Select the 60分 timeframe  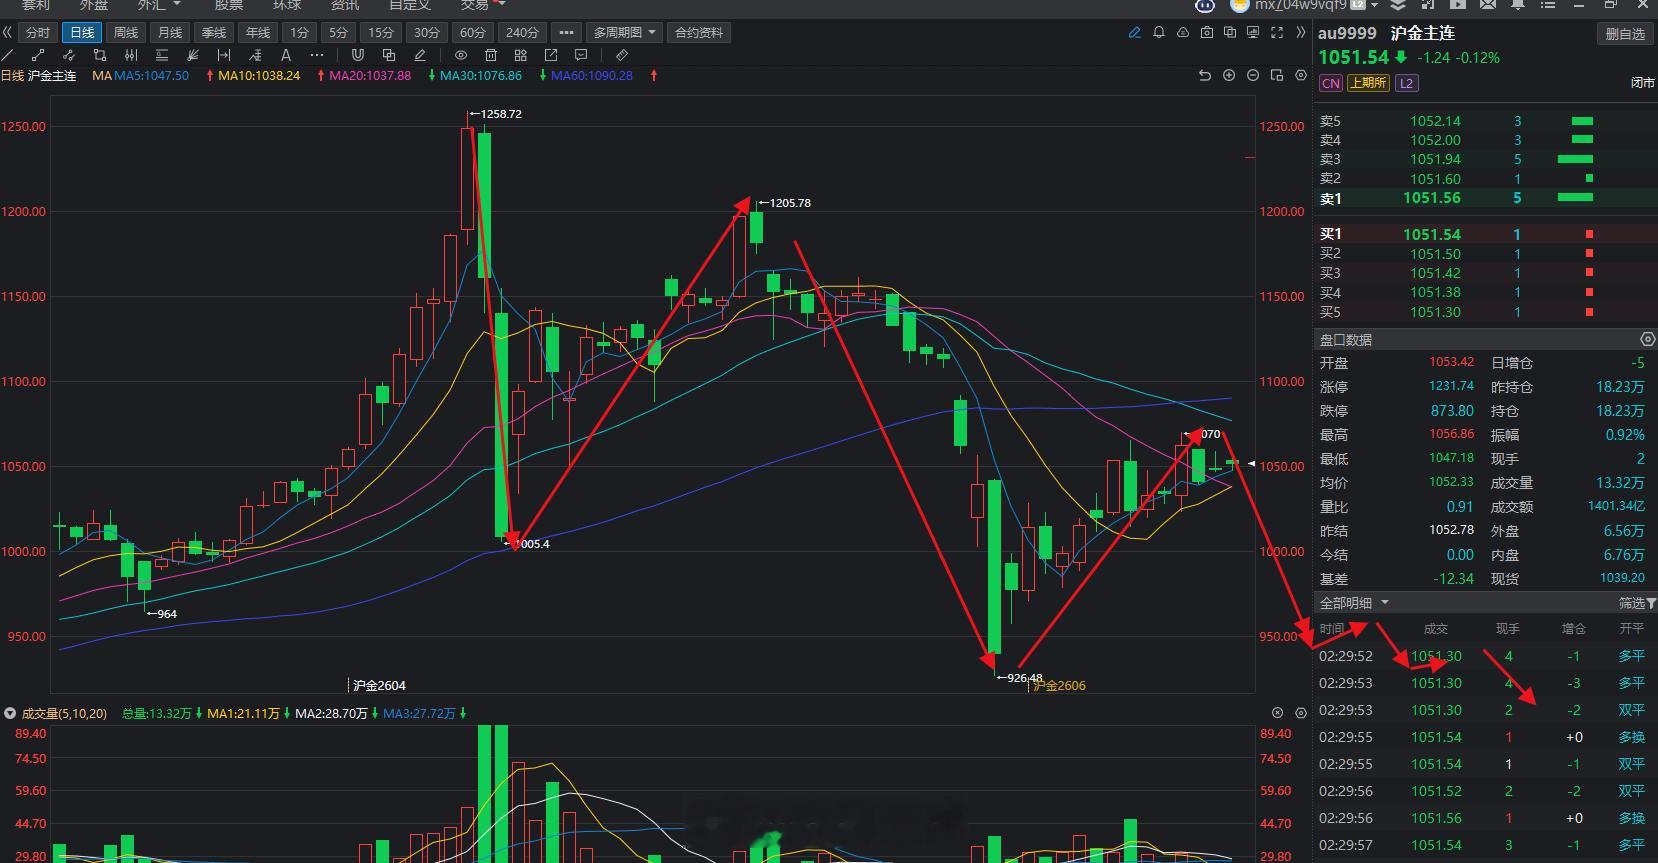[473, 33]
